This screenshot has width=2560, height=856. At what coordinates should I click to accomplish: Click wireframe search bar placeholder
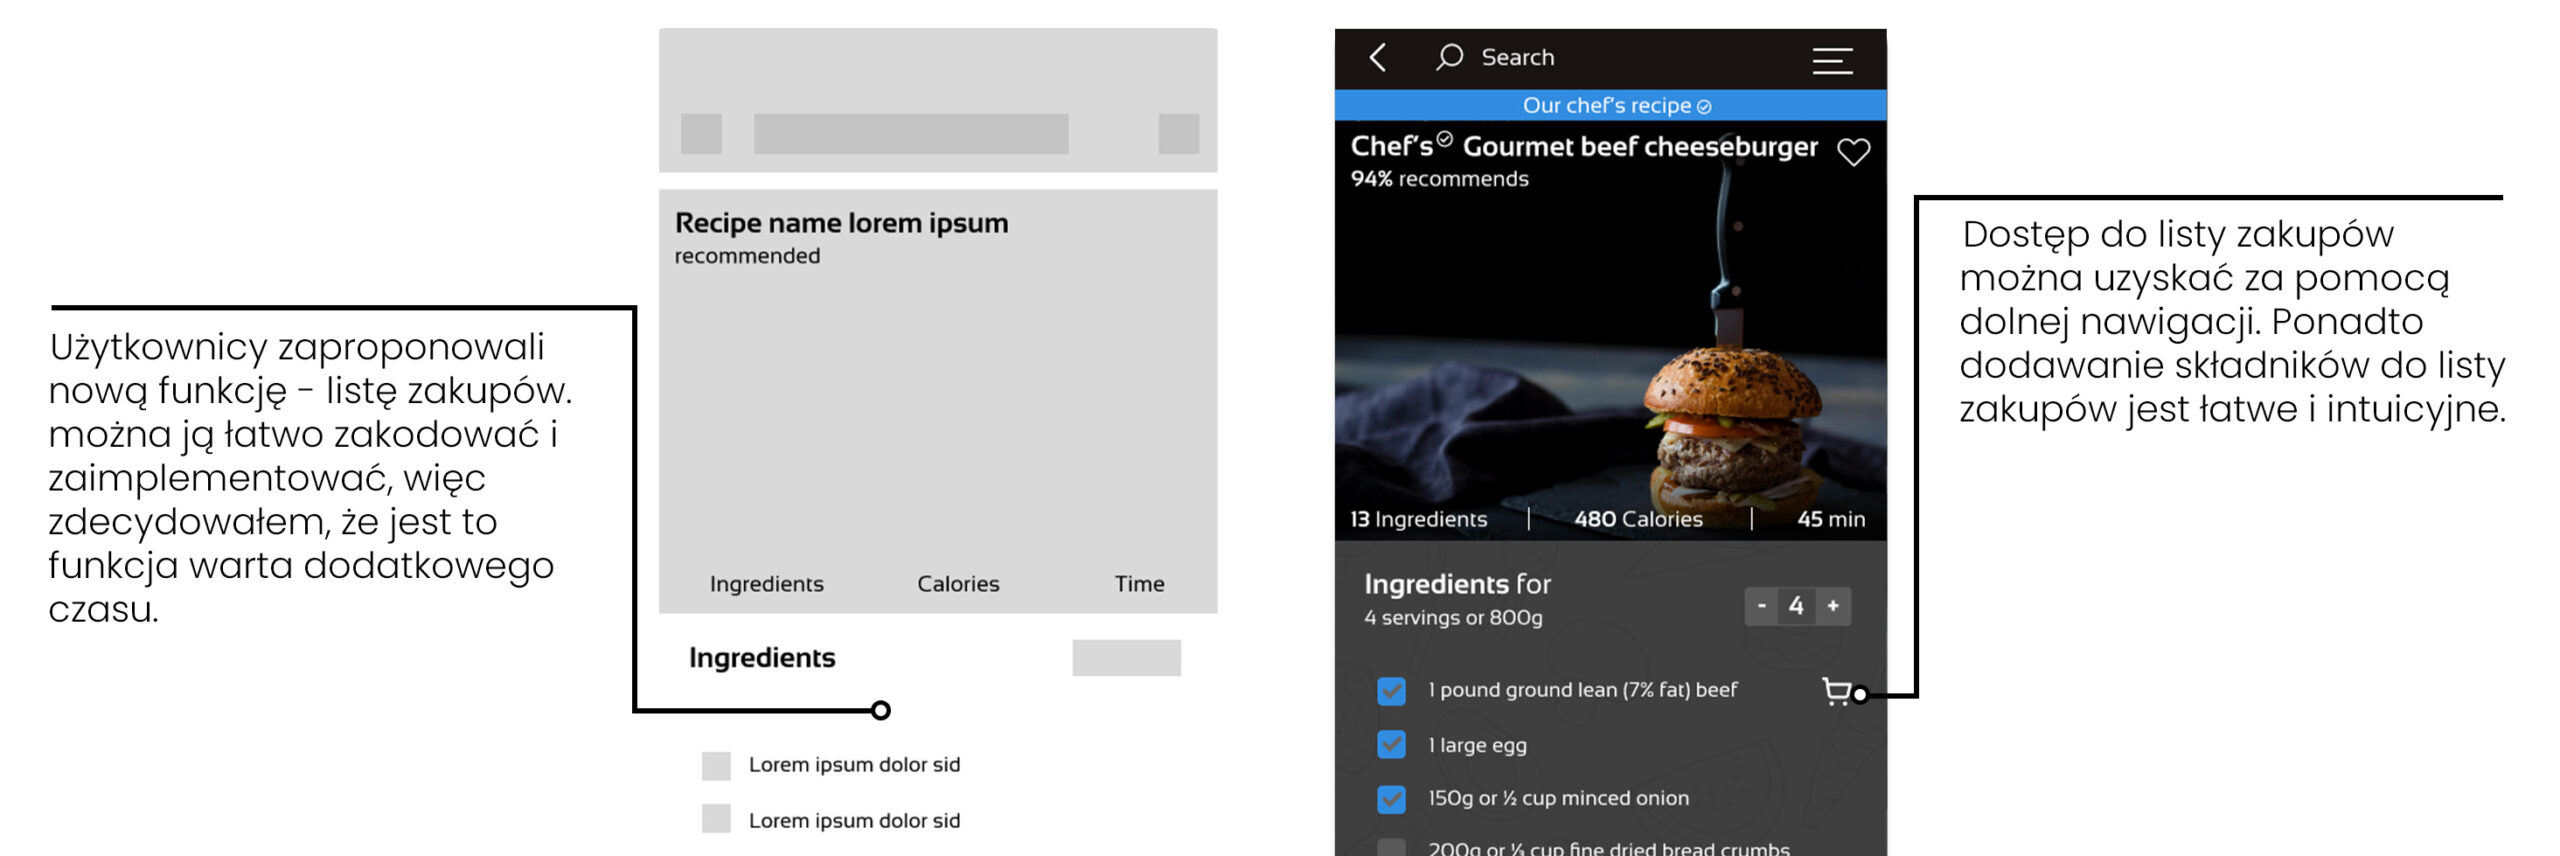pos(911,134)
